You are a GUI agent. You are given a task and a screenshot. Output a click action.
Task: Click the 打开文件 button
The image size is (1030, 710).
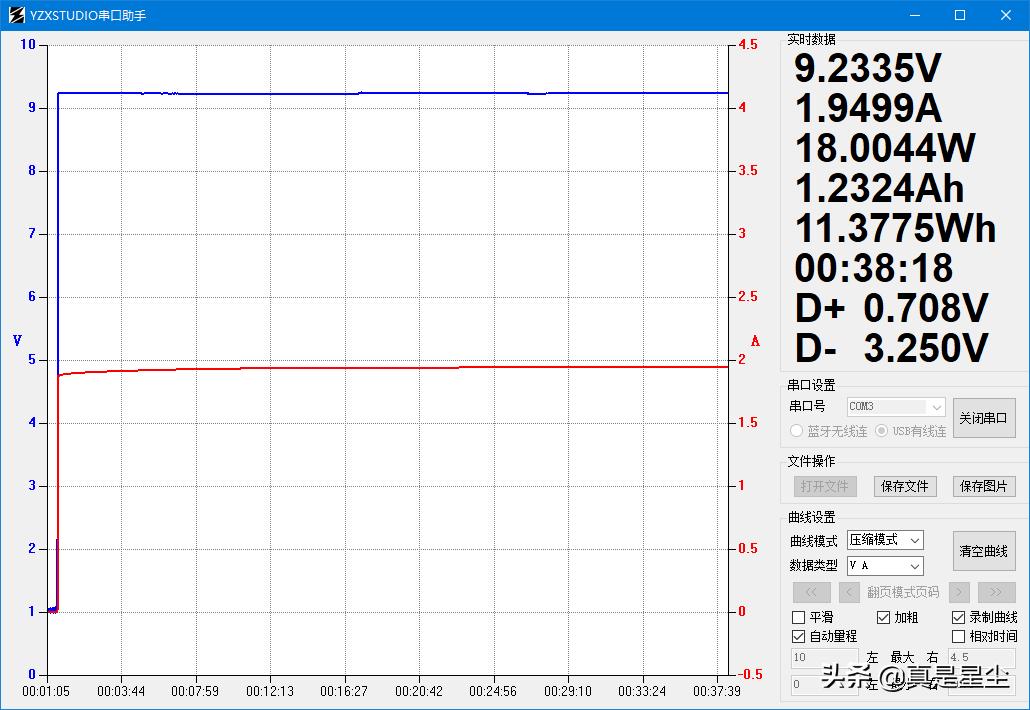tap(824, 486)
